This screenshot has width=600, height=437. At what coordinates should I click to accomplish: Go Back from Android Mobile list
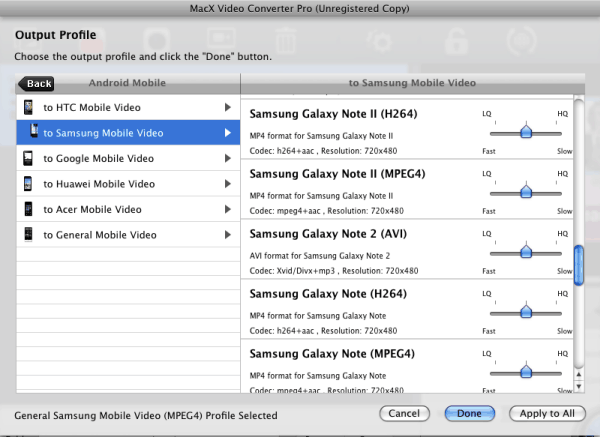(36, 83)
